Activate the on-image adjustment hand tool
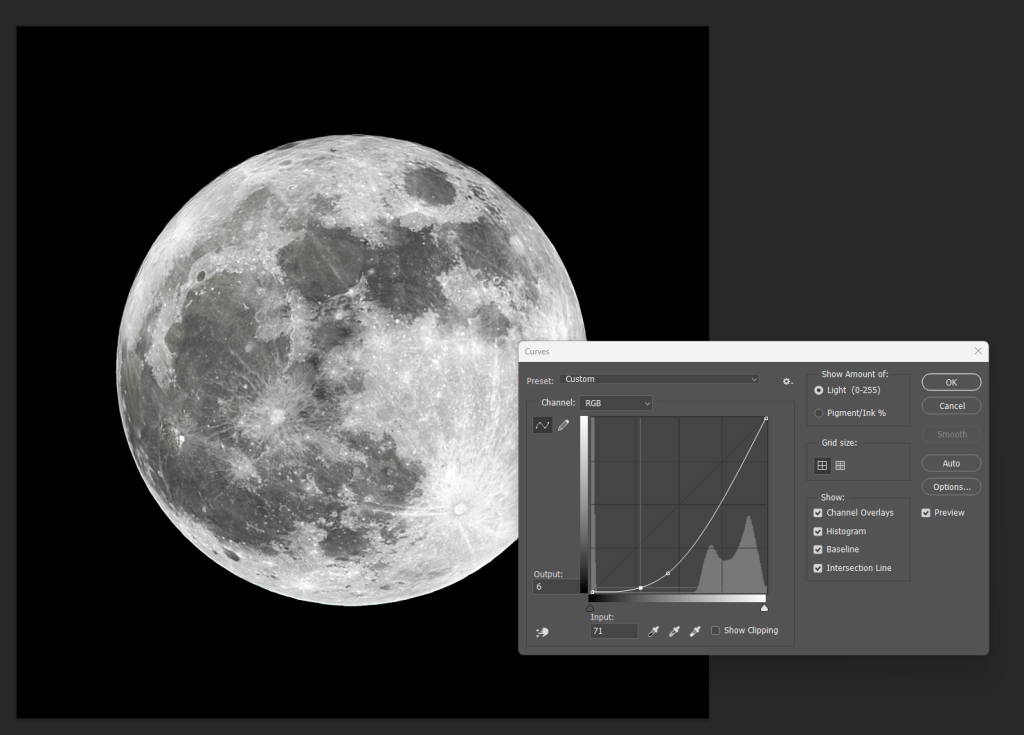The image size is (1024, 735). [x=542, y=632]
